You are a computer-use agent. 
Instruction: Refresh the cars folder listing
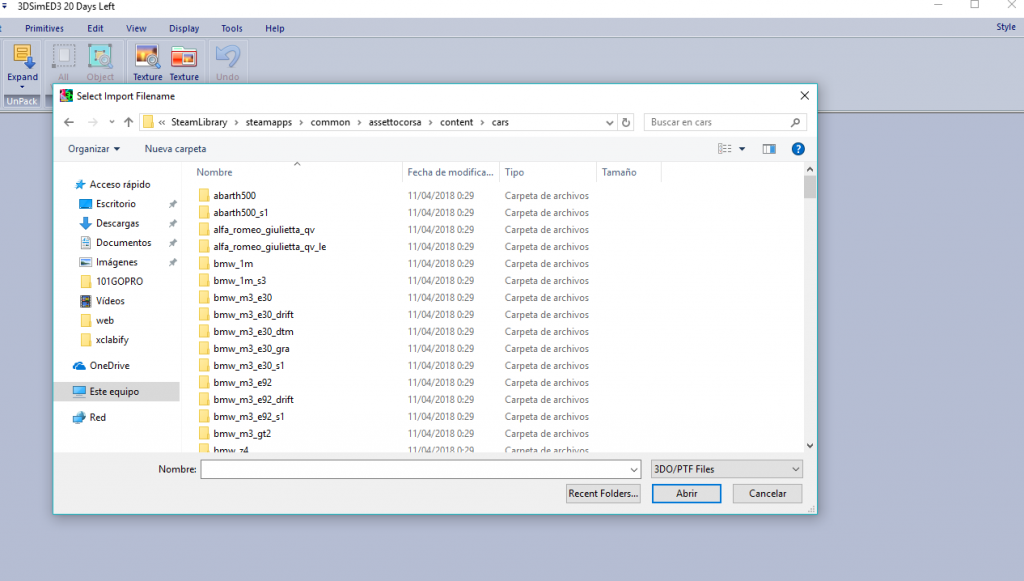626,122
